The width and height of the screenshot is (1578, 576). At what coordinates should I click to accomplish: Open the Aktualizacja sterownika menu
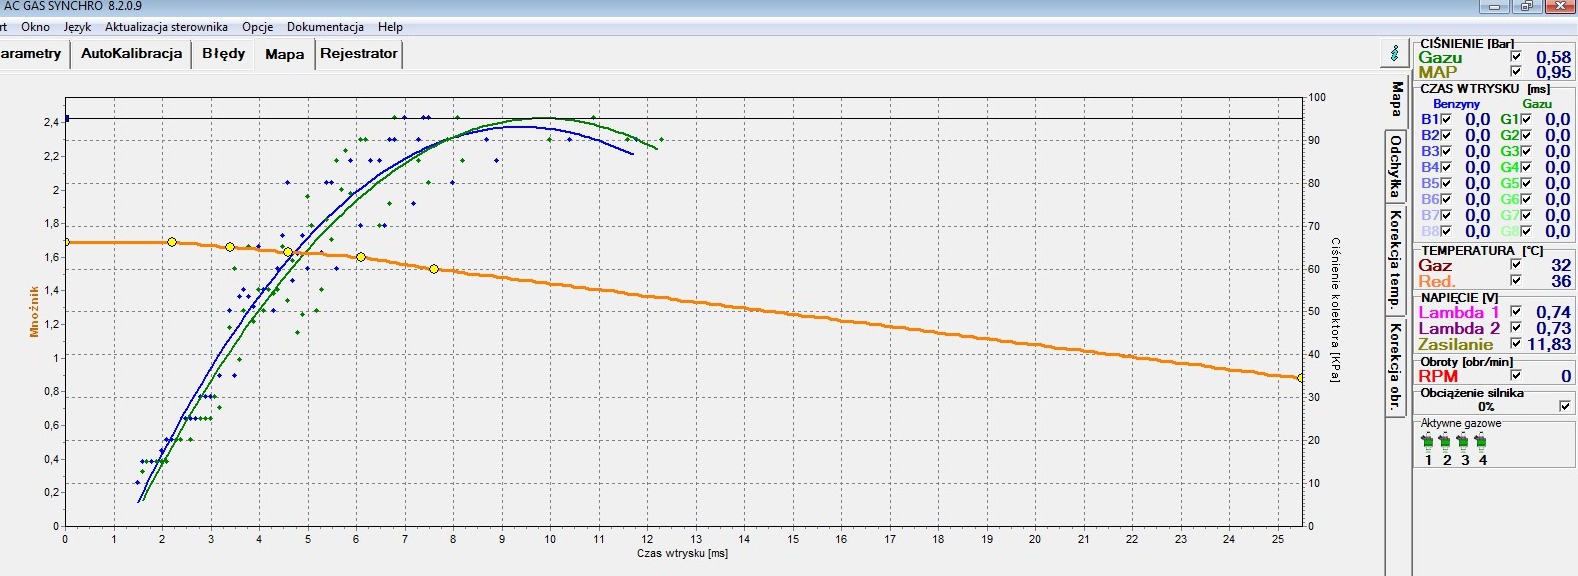point(166,27)
